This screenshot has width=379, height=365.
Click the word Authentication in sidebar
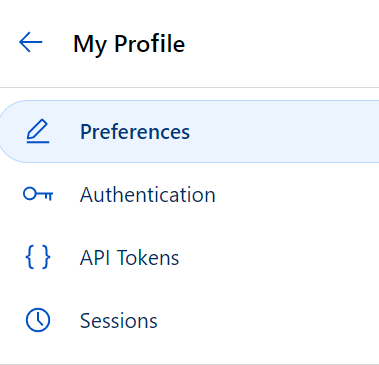[148, 195]
